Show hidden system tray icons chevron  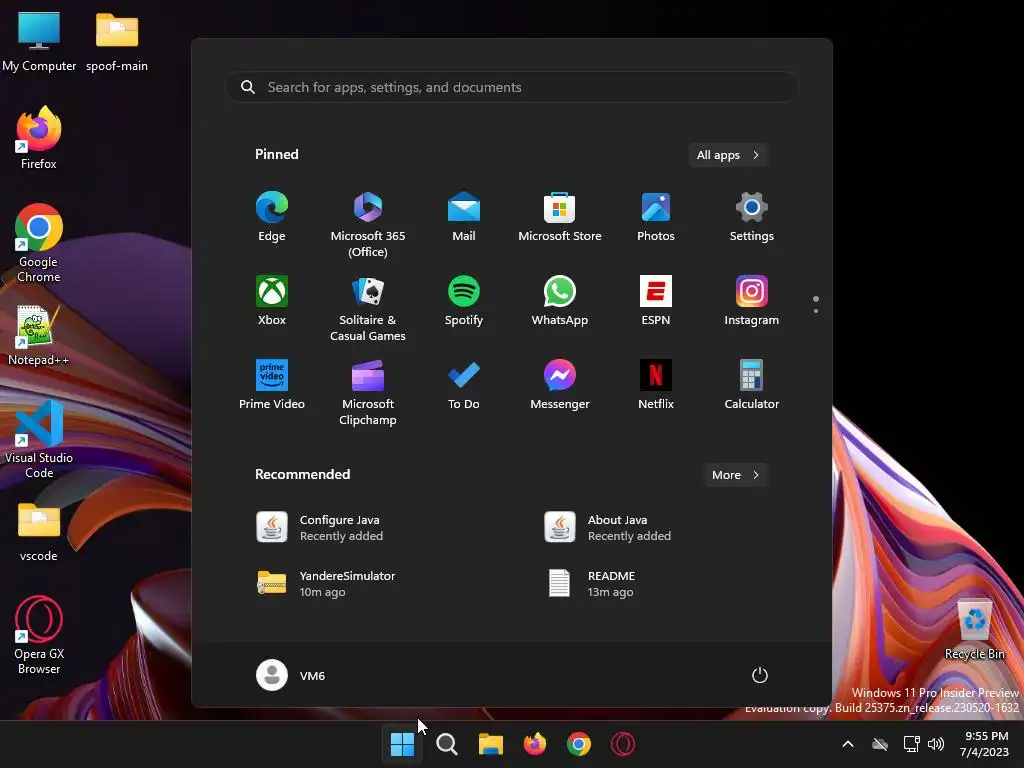tap(848, 744)
